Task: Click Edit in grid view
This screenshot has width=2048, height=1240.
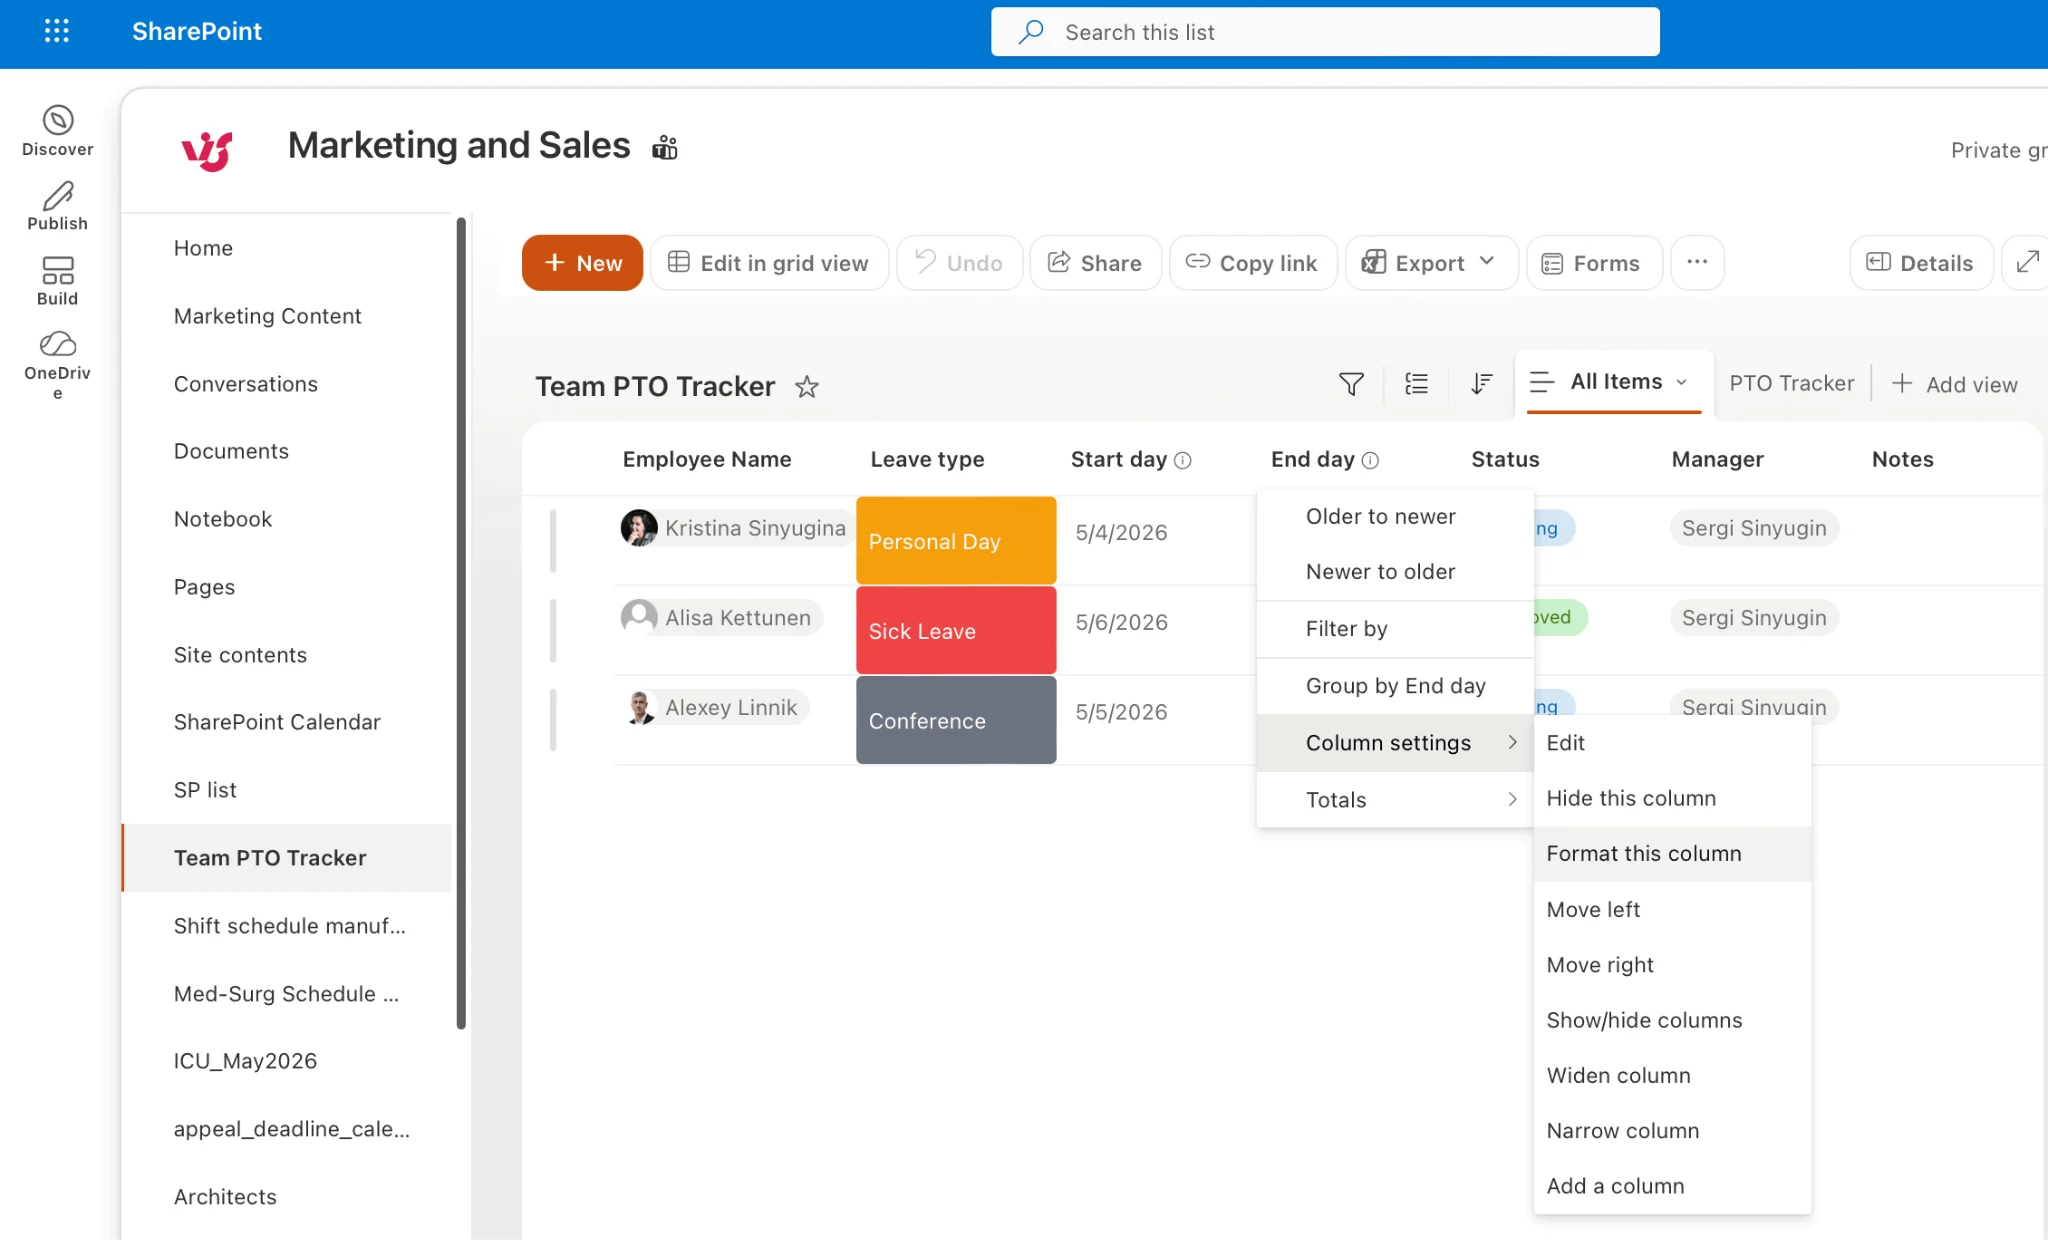Action: (x=769, y=263)
